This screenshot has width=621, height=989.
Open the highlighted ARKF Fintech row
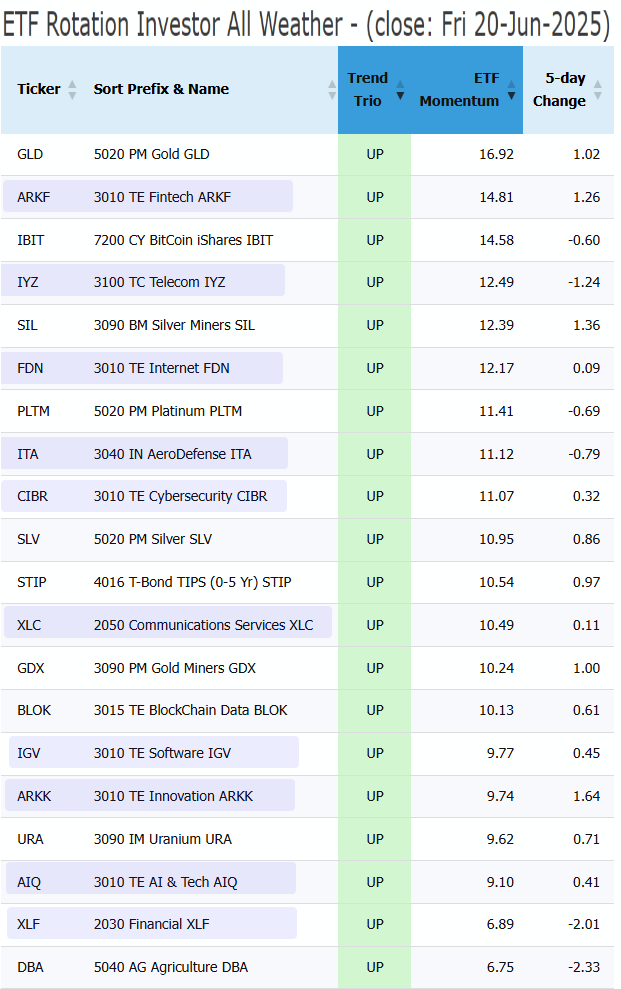(x=148, y=197)
